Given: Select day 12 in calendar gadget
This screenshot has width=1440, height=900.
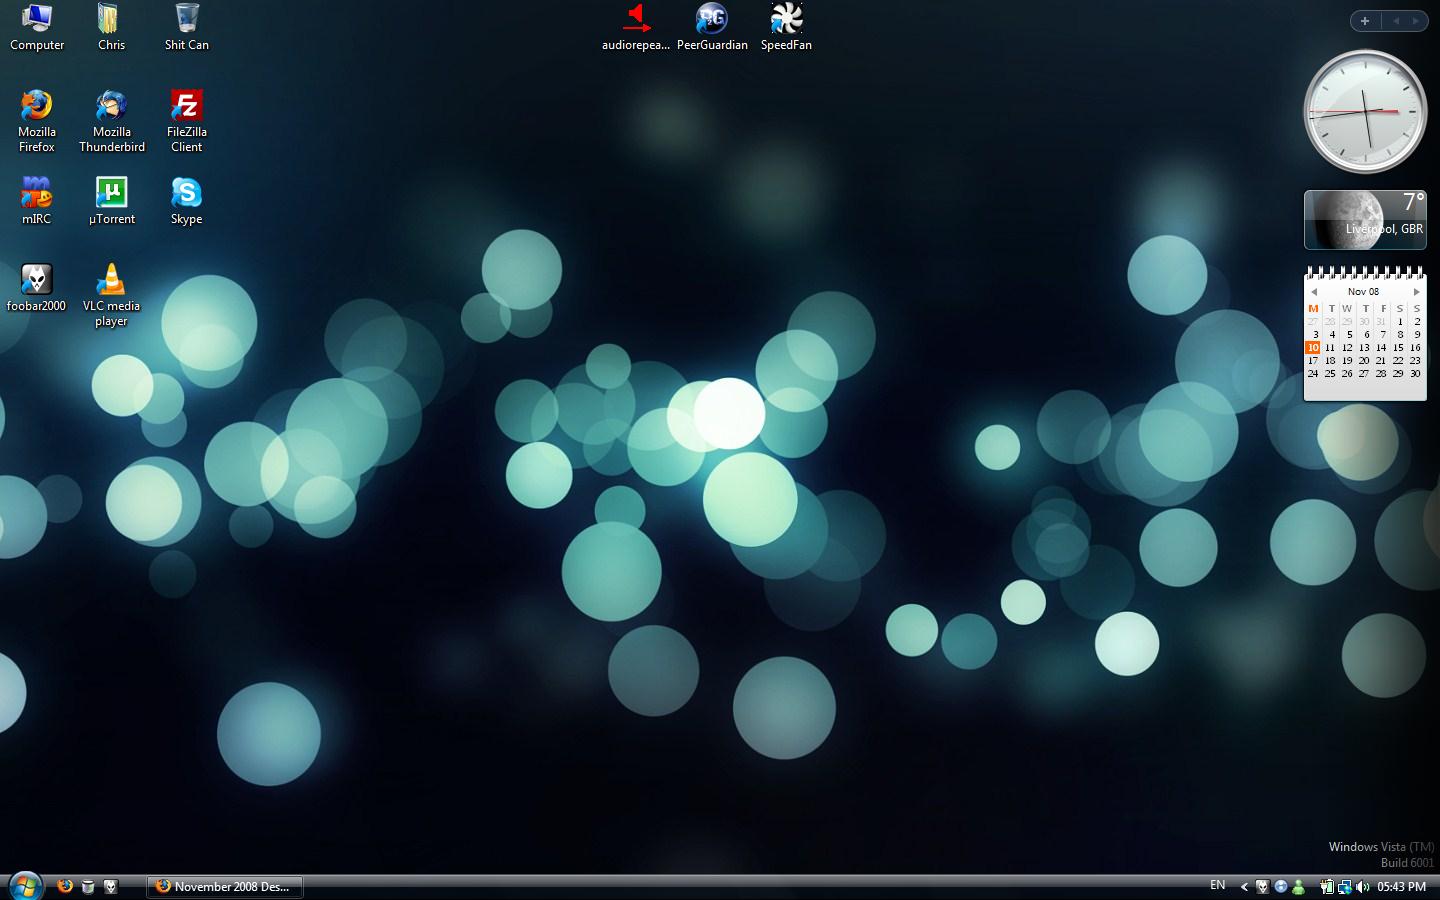Looking at the screenshot, I should pos(1347,348).
